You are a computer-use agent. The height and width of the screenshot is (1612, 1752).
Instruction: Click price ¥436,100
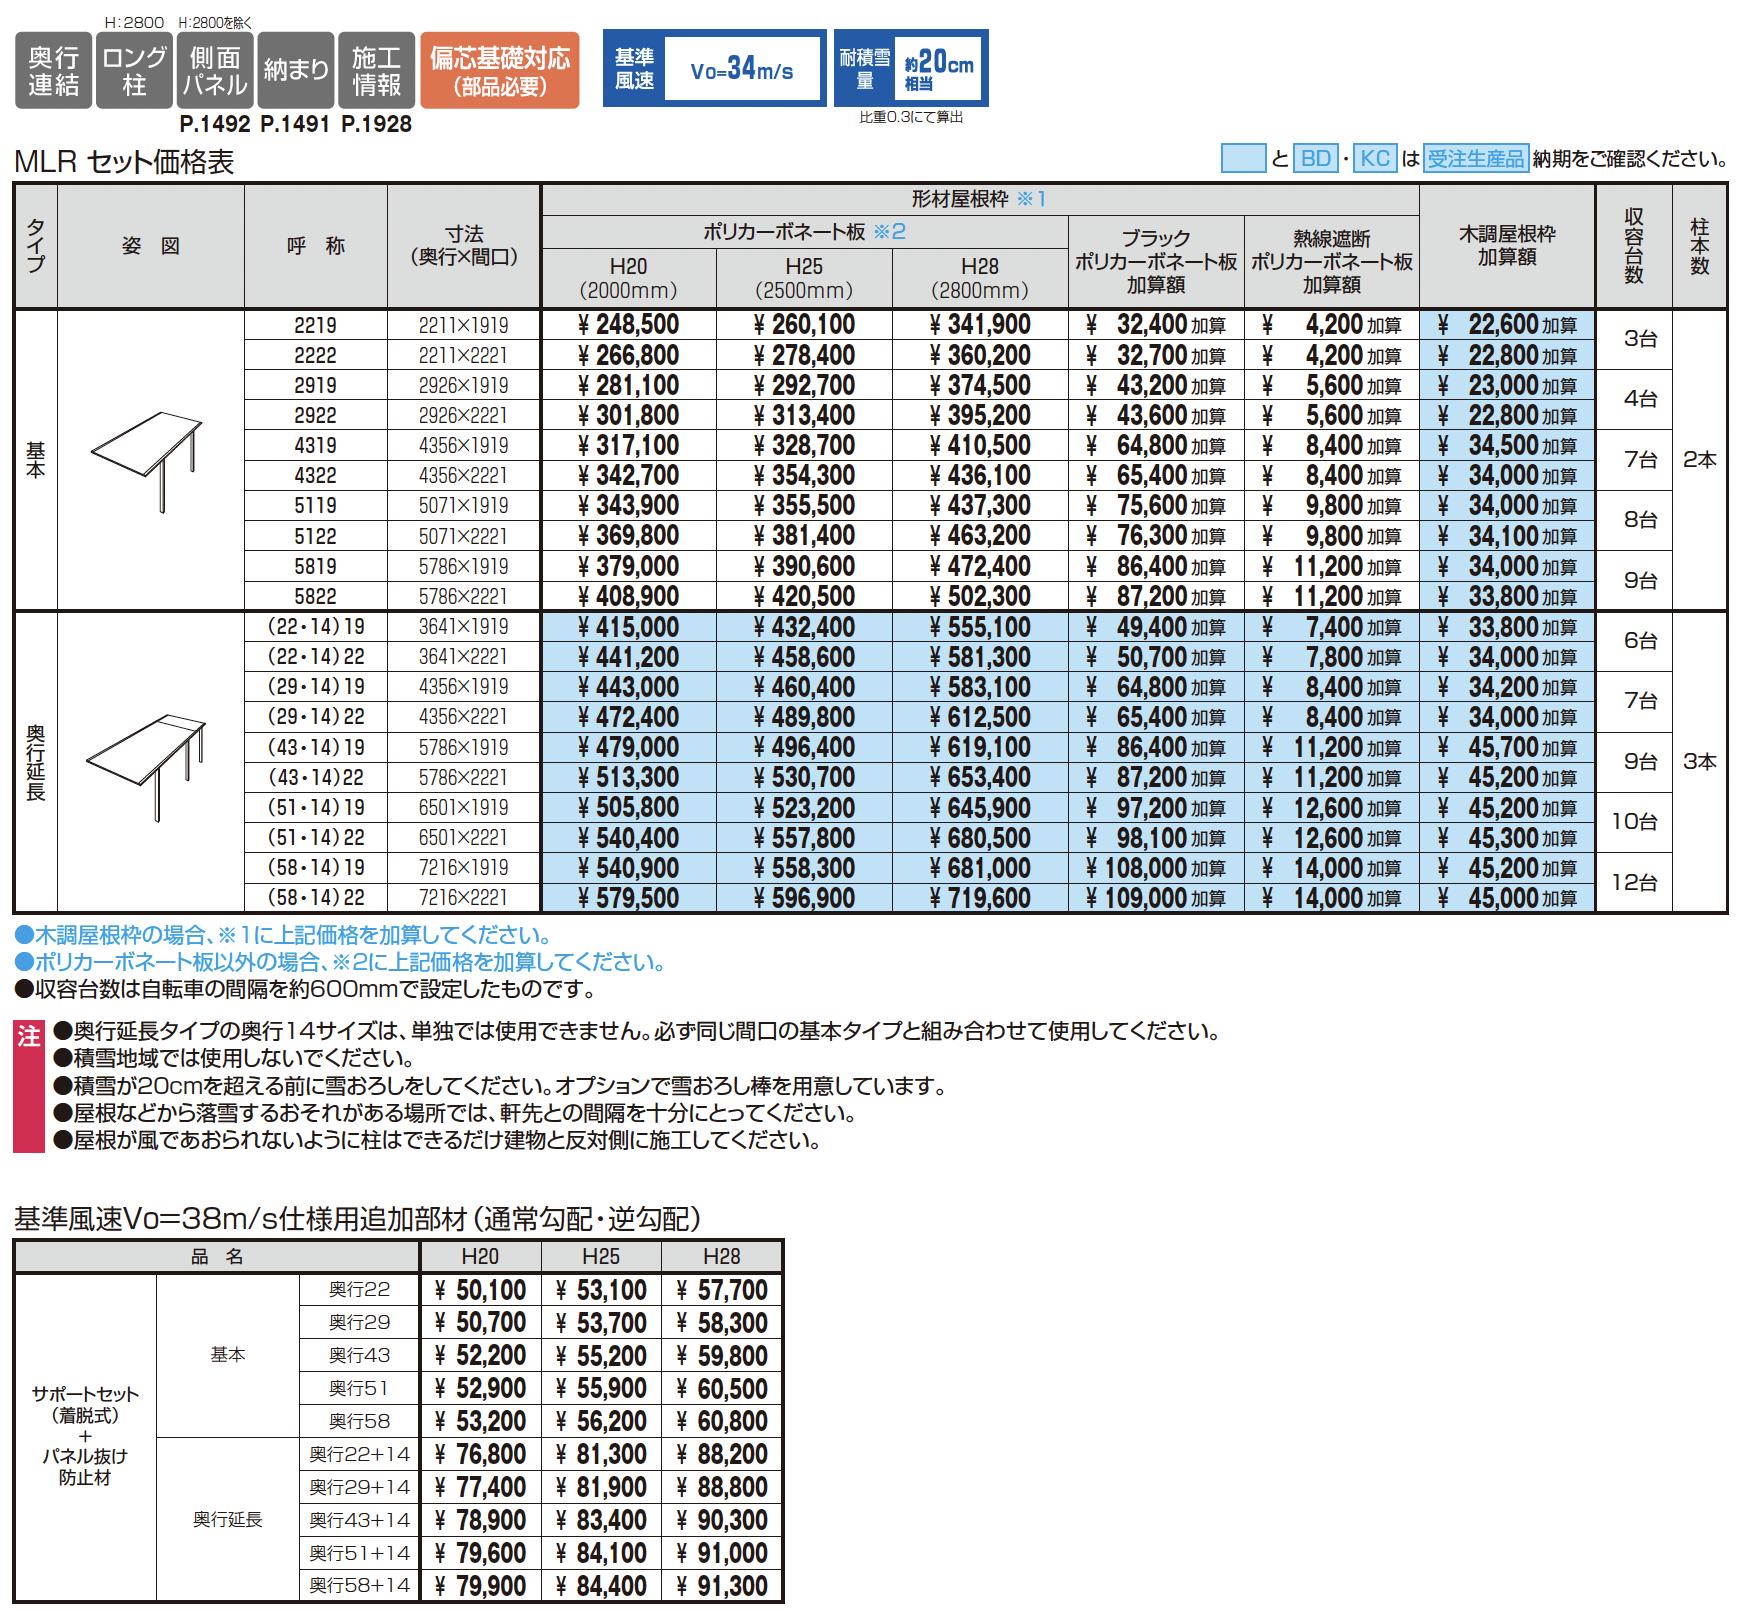point(980,475)
